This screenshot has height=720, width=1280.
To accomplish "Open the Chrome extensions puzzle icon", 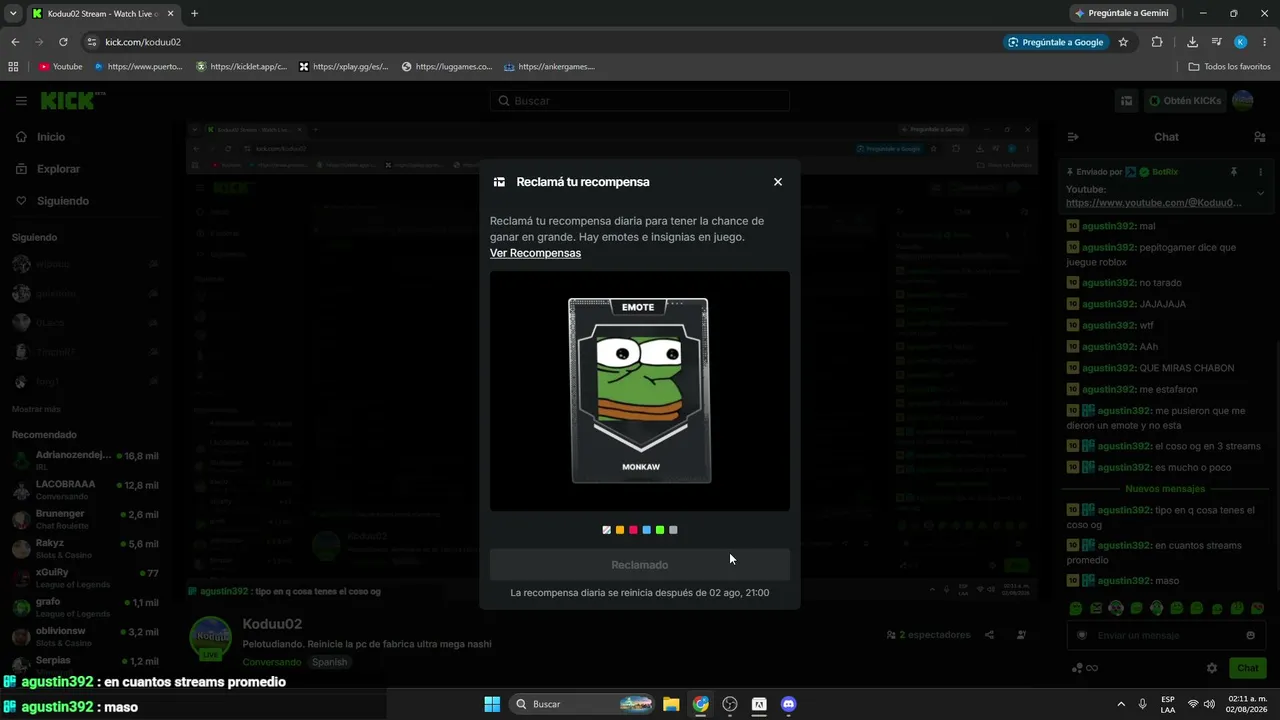I will pyautogui.click(x=1157, y=42).
